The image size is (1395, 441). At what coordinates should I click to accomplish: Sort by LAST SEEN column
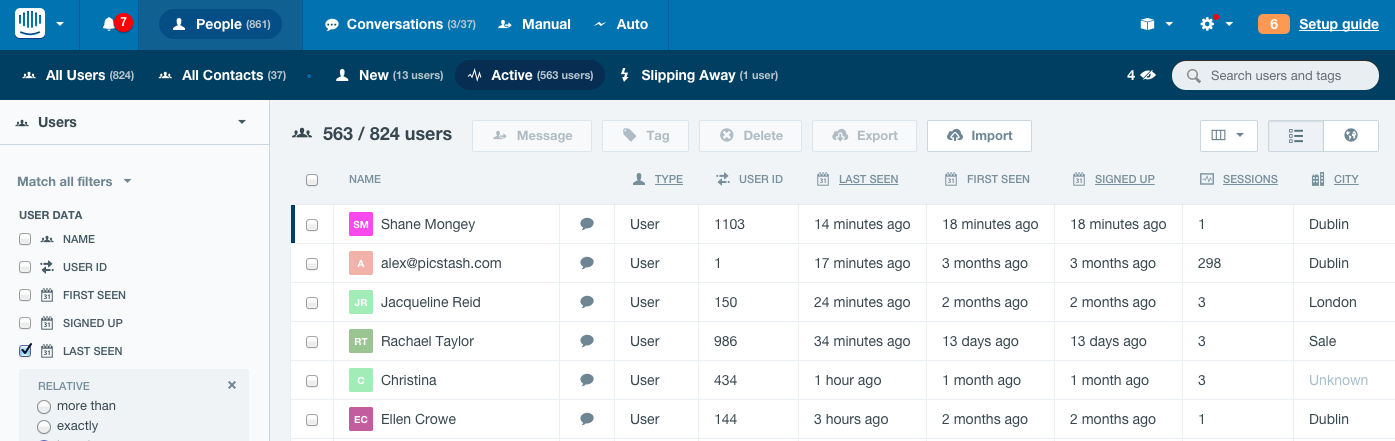click(868, 179)
